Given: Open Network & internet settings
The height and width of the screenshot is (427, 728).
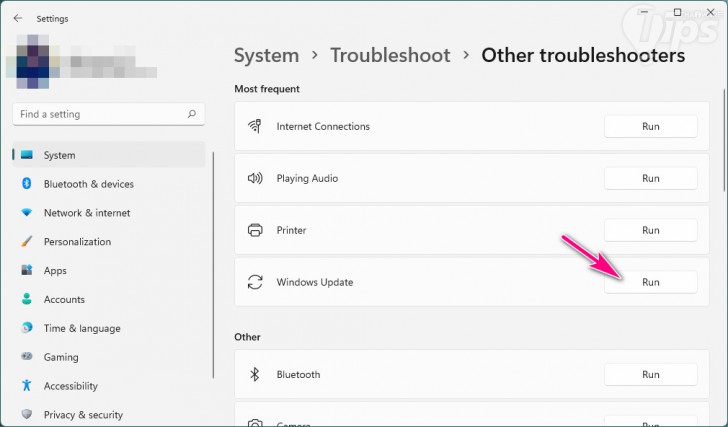Looking at the screenshot, I should [109, 213].
